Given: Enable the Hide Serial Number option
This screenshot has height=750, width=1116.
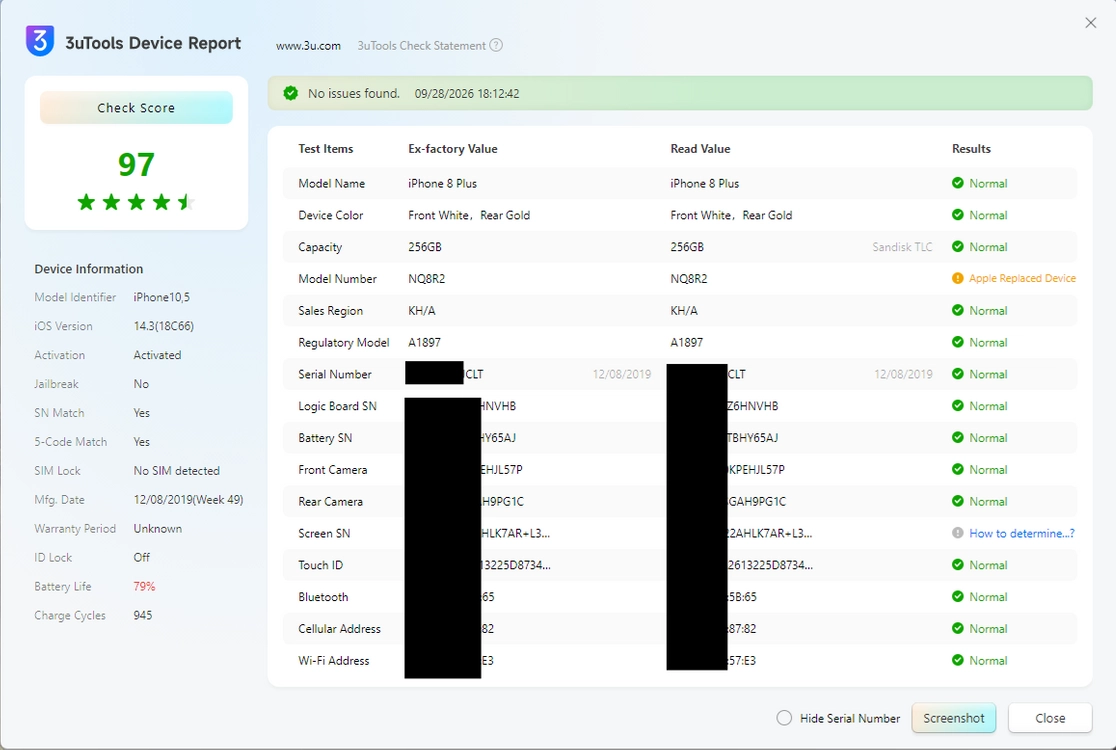Looking at the screenshot, I should click(784, 718).
